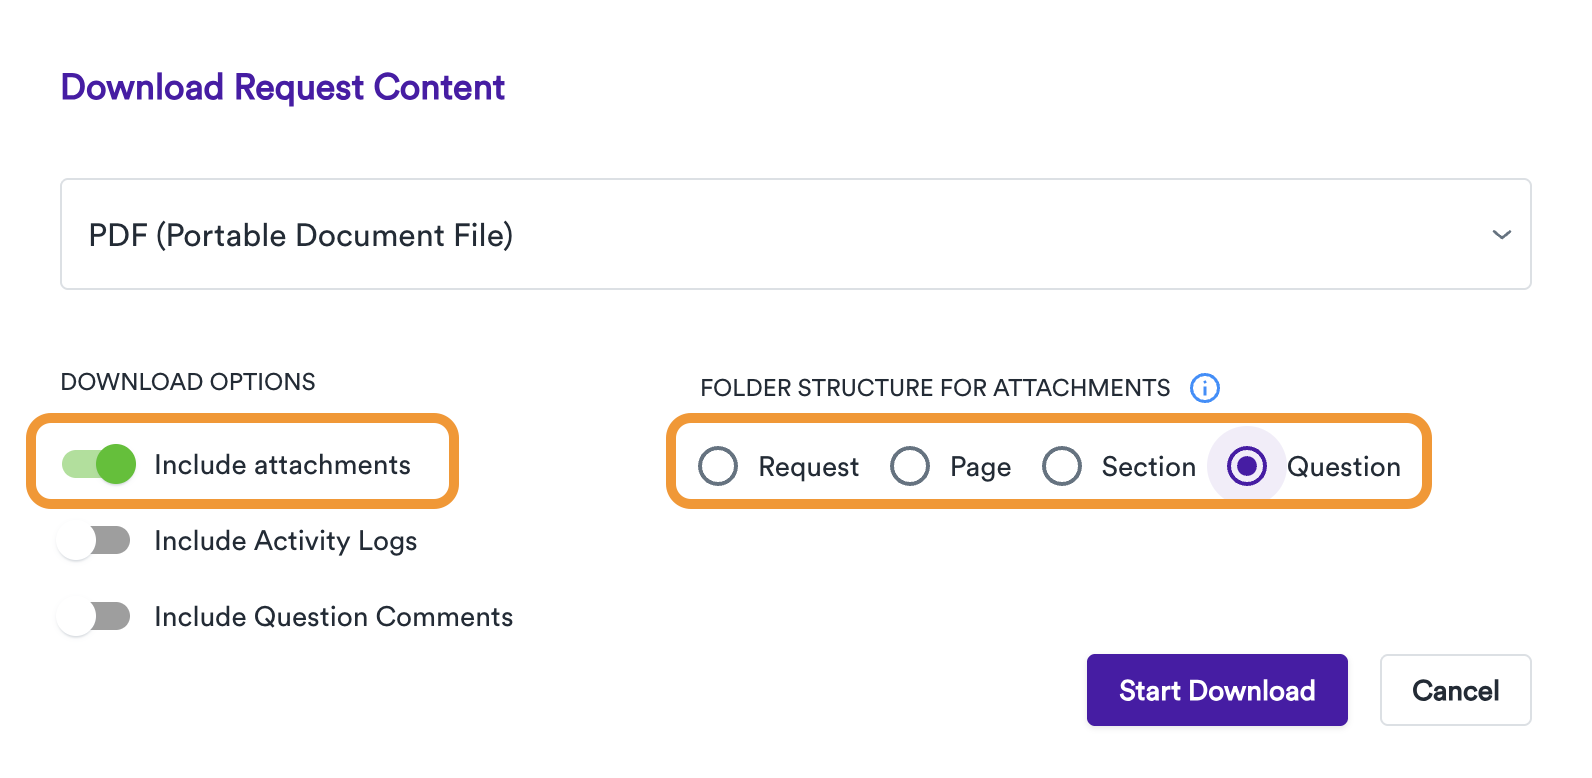
Task: Click the Download Request Content heading
Action: (x=283, y=88)
